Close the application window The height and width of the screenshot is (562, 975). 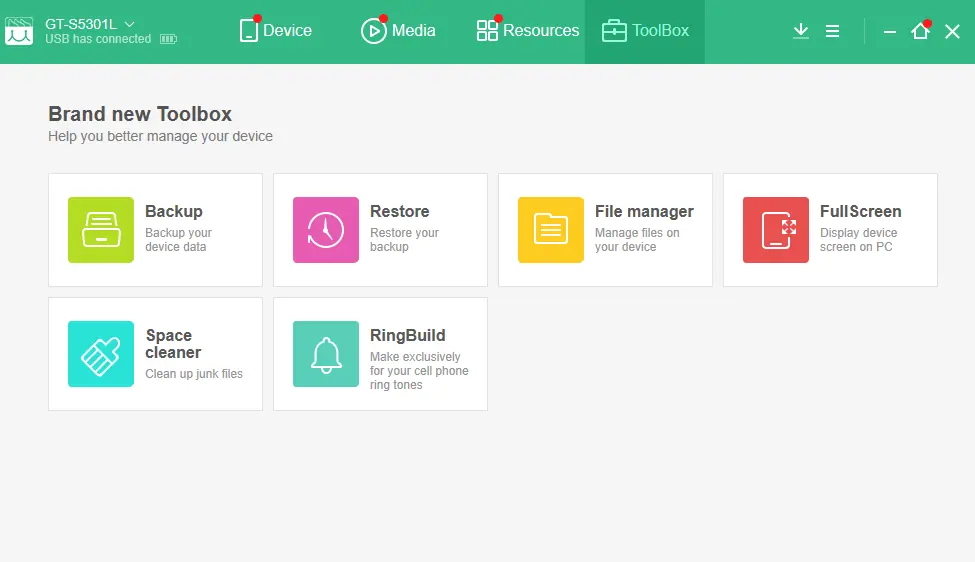point(952,31)
